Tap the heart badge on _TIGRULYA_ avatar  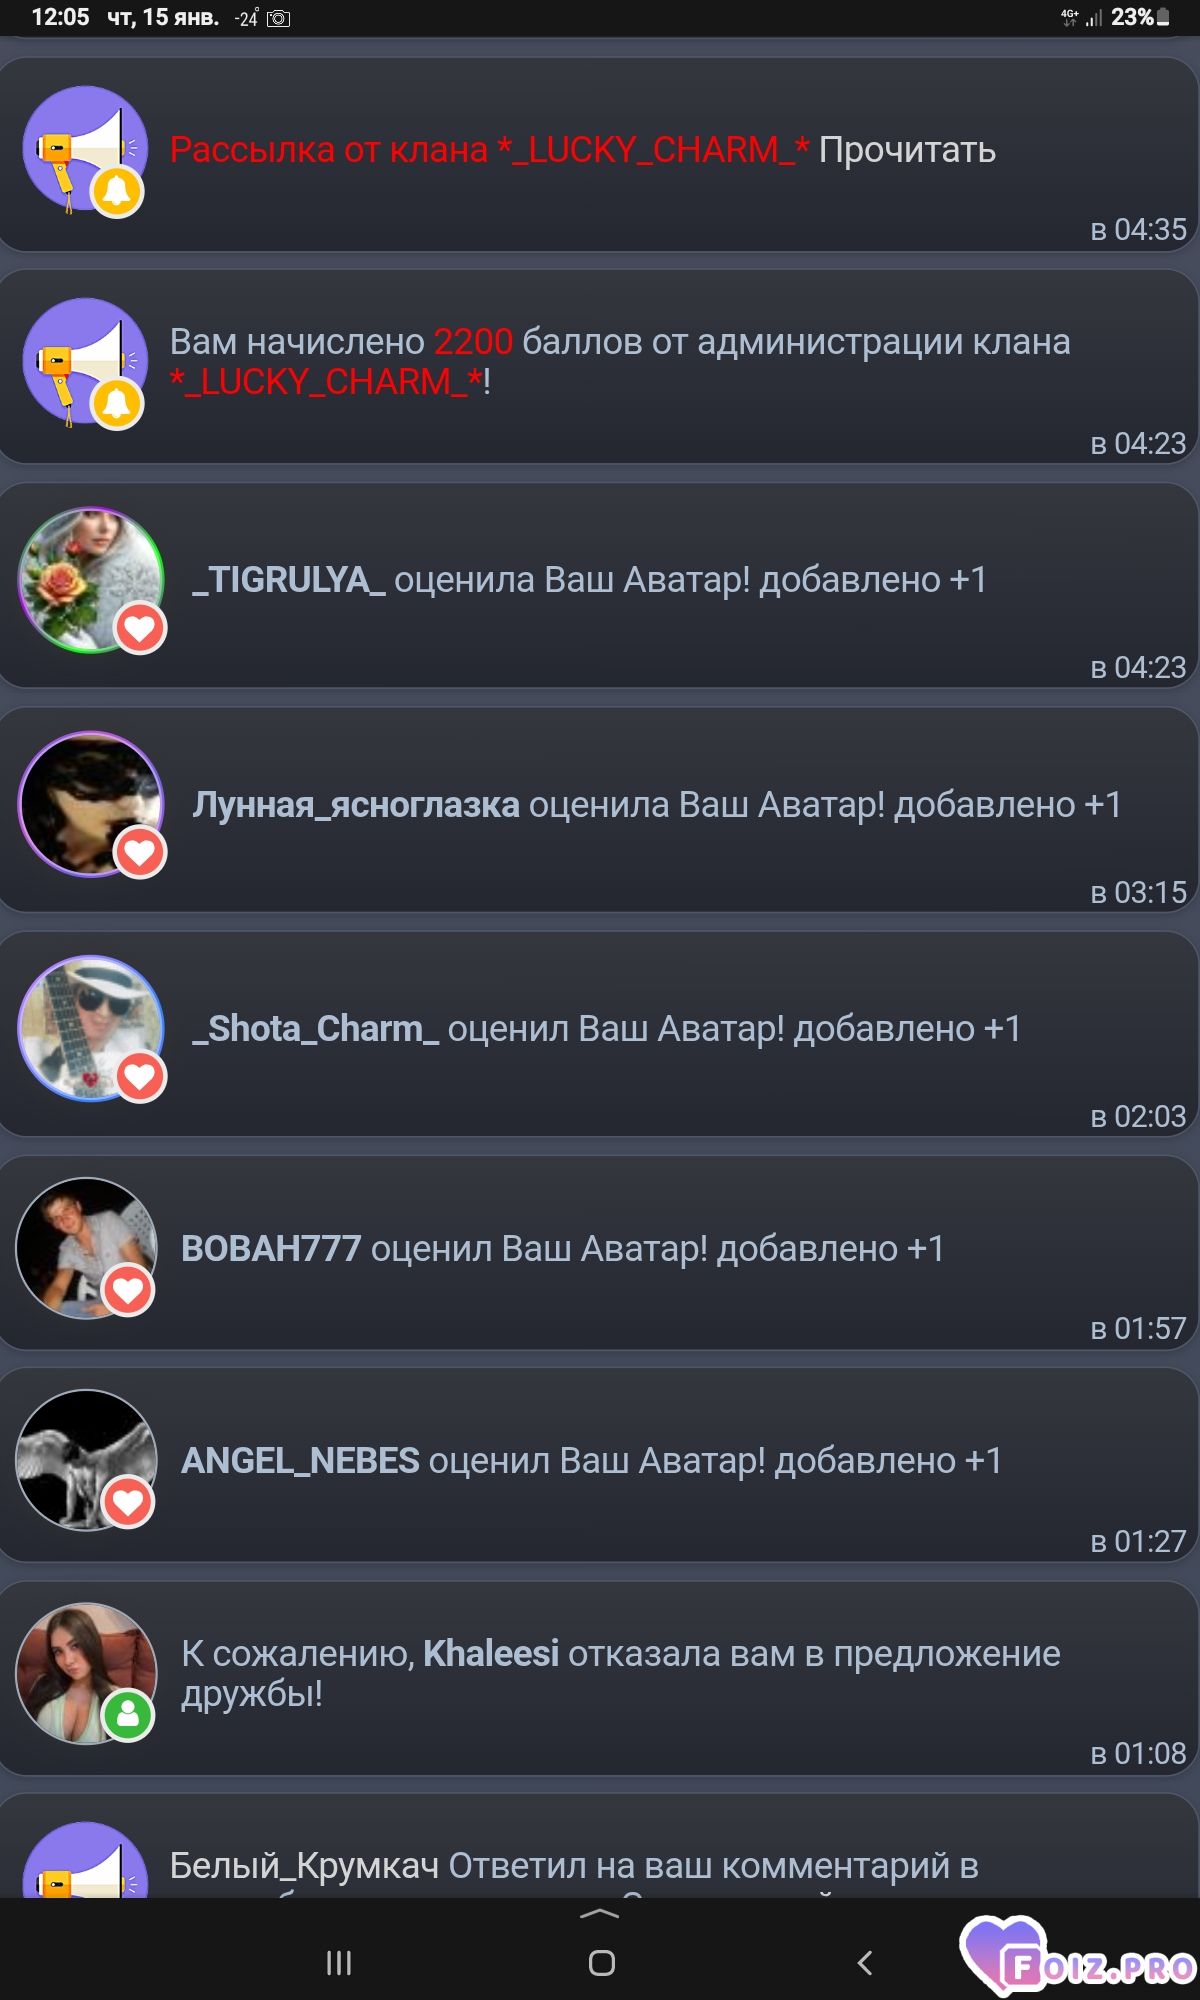point(140,628)
